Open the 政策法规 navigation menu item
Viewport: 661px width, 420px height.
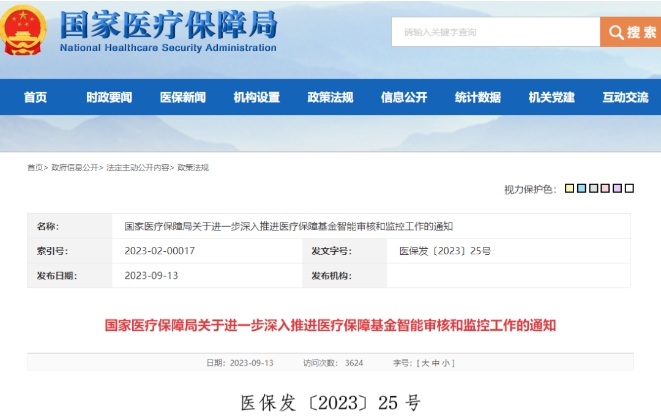click(x=330, y=97)
